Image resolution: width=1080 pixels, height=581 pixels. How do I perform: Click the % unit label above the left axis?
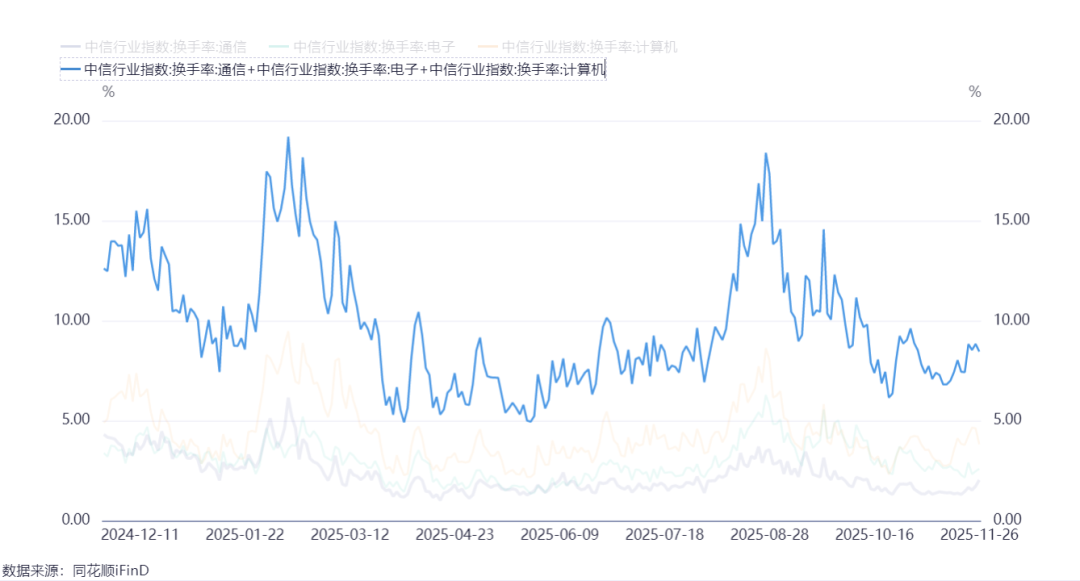point(108,92)
